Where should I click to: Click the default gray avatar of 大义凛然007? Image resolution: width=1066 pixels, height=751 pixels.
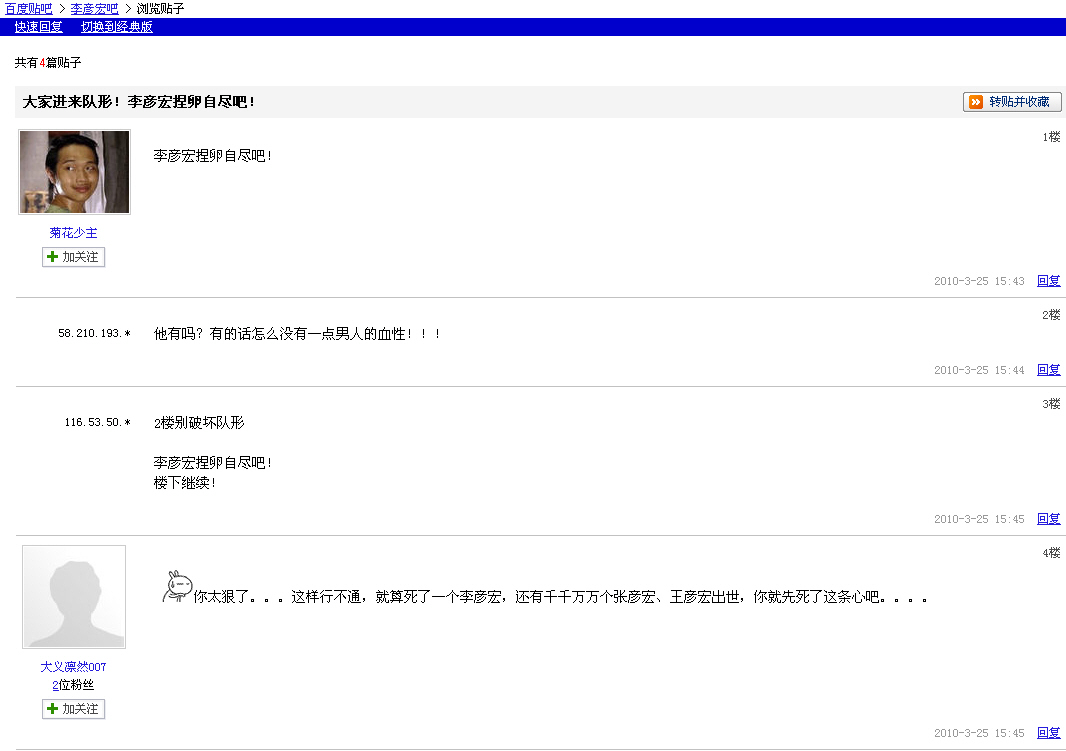pyautogui.click(x=74, y=597)
